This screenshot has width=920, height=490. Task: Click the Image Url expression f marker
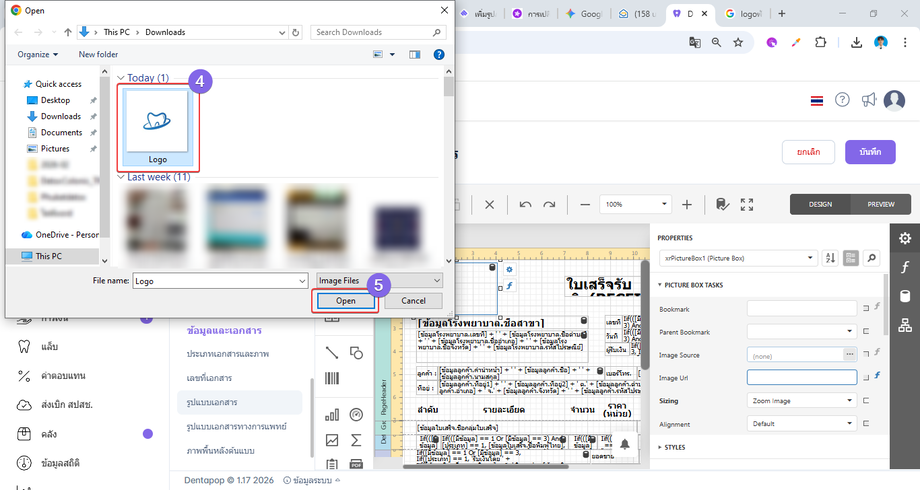[877, 376]
